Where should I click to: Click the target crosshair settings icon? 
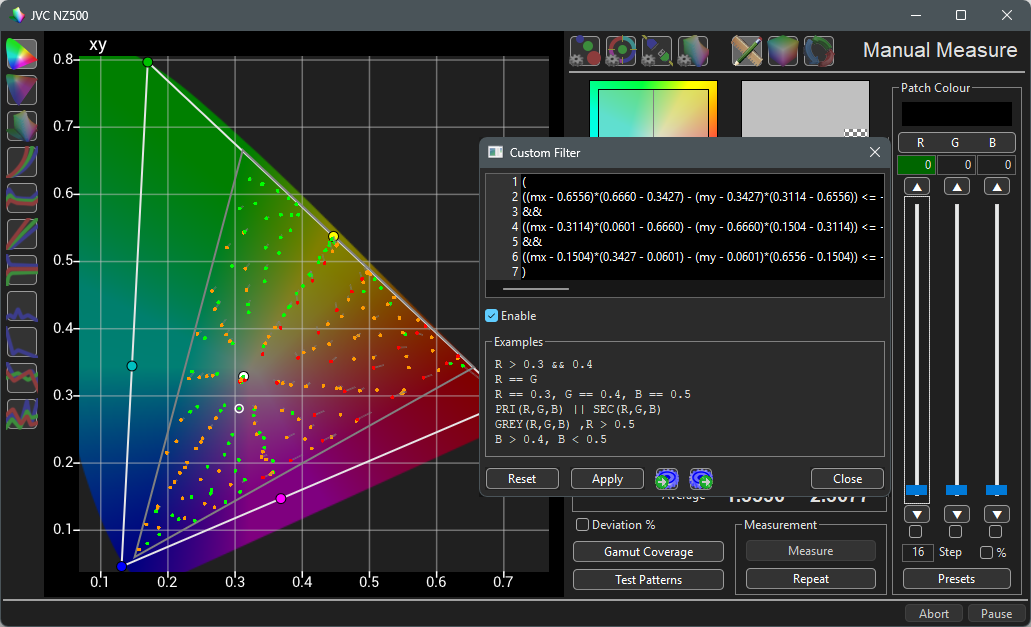[x=621, y=50]
